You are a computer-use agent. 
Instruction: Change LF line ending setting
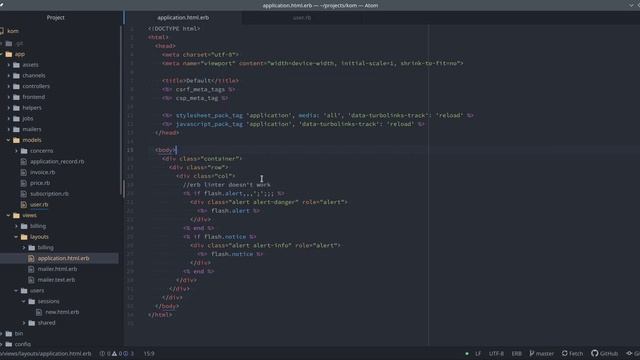478,354
